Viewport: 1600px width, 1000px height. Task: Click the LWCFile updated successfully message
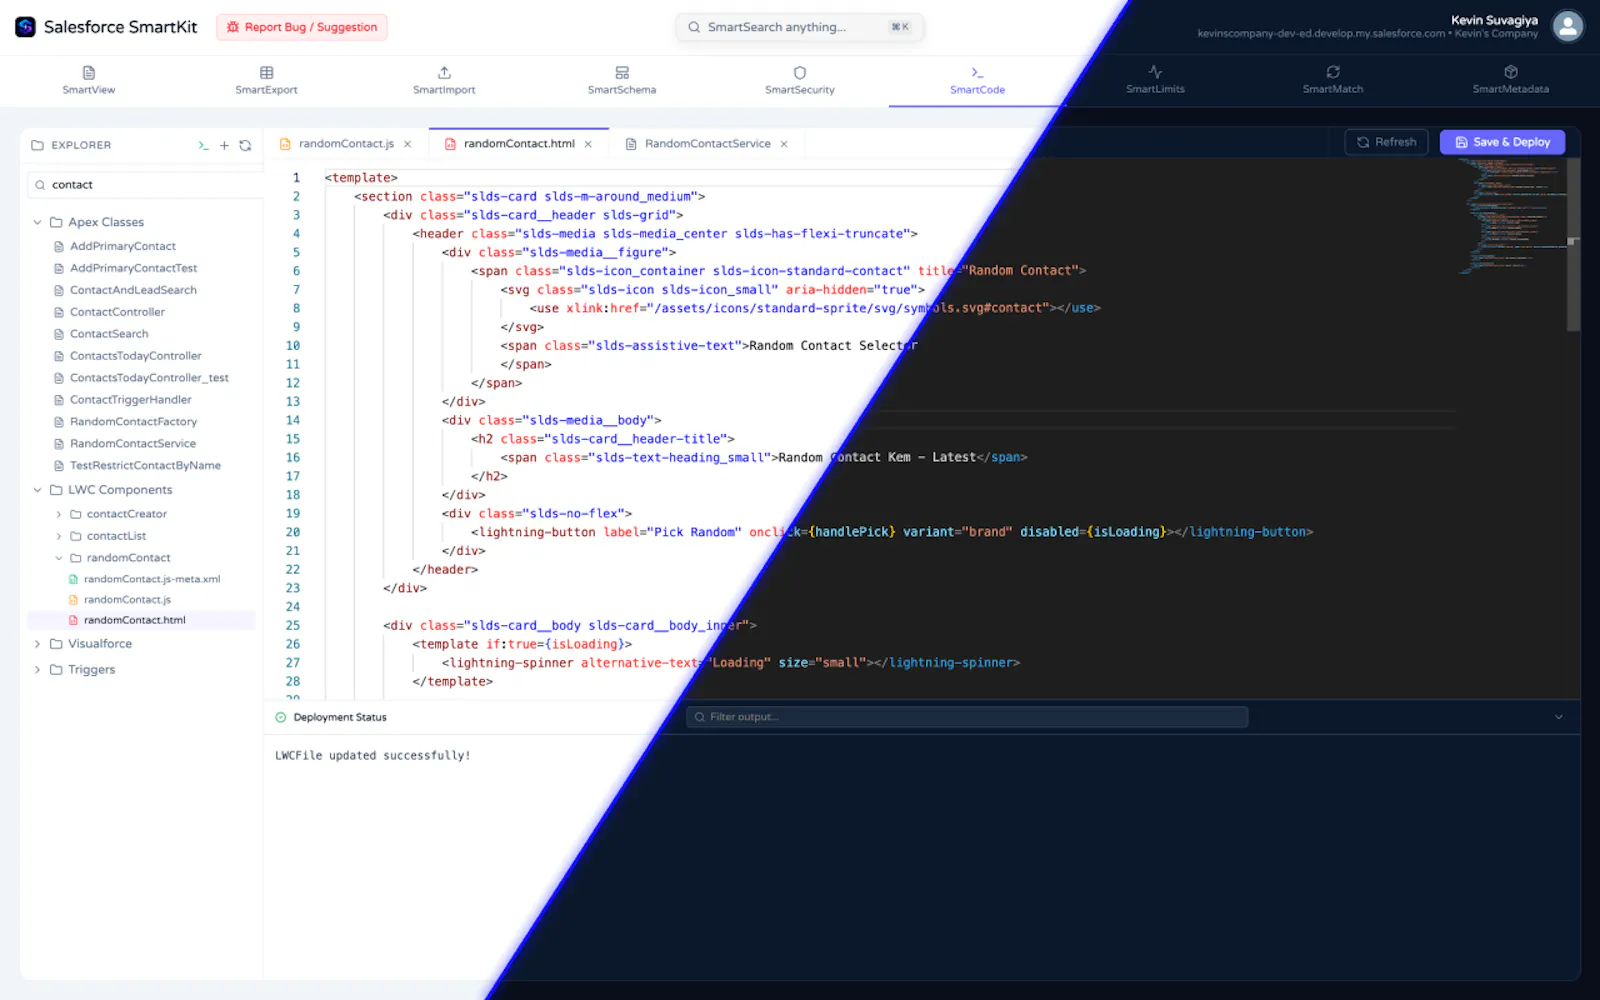point(372,756)
